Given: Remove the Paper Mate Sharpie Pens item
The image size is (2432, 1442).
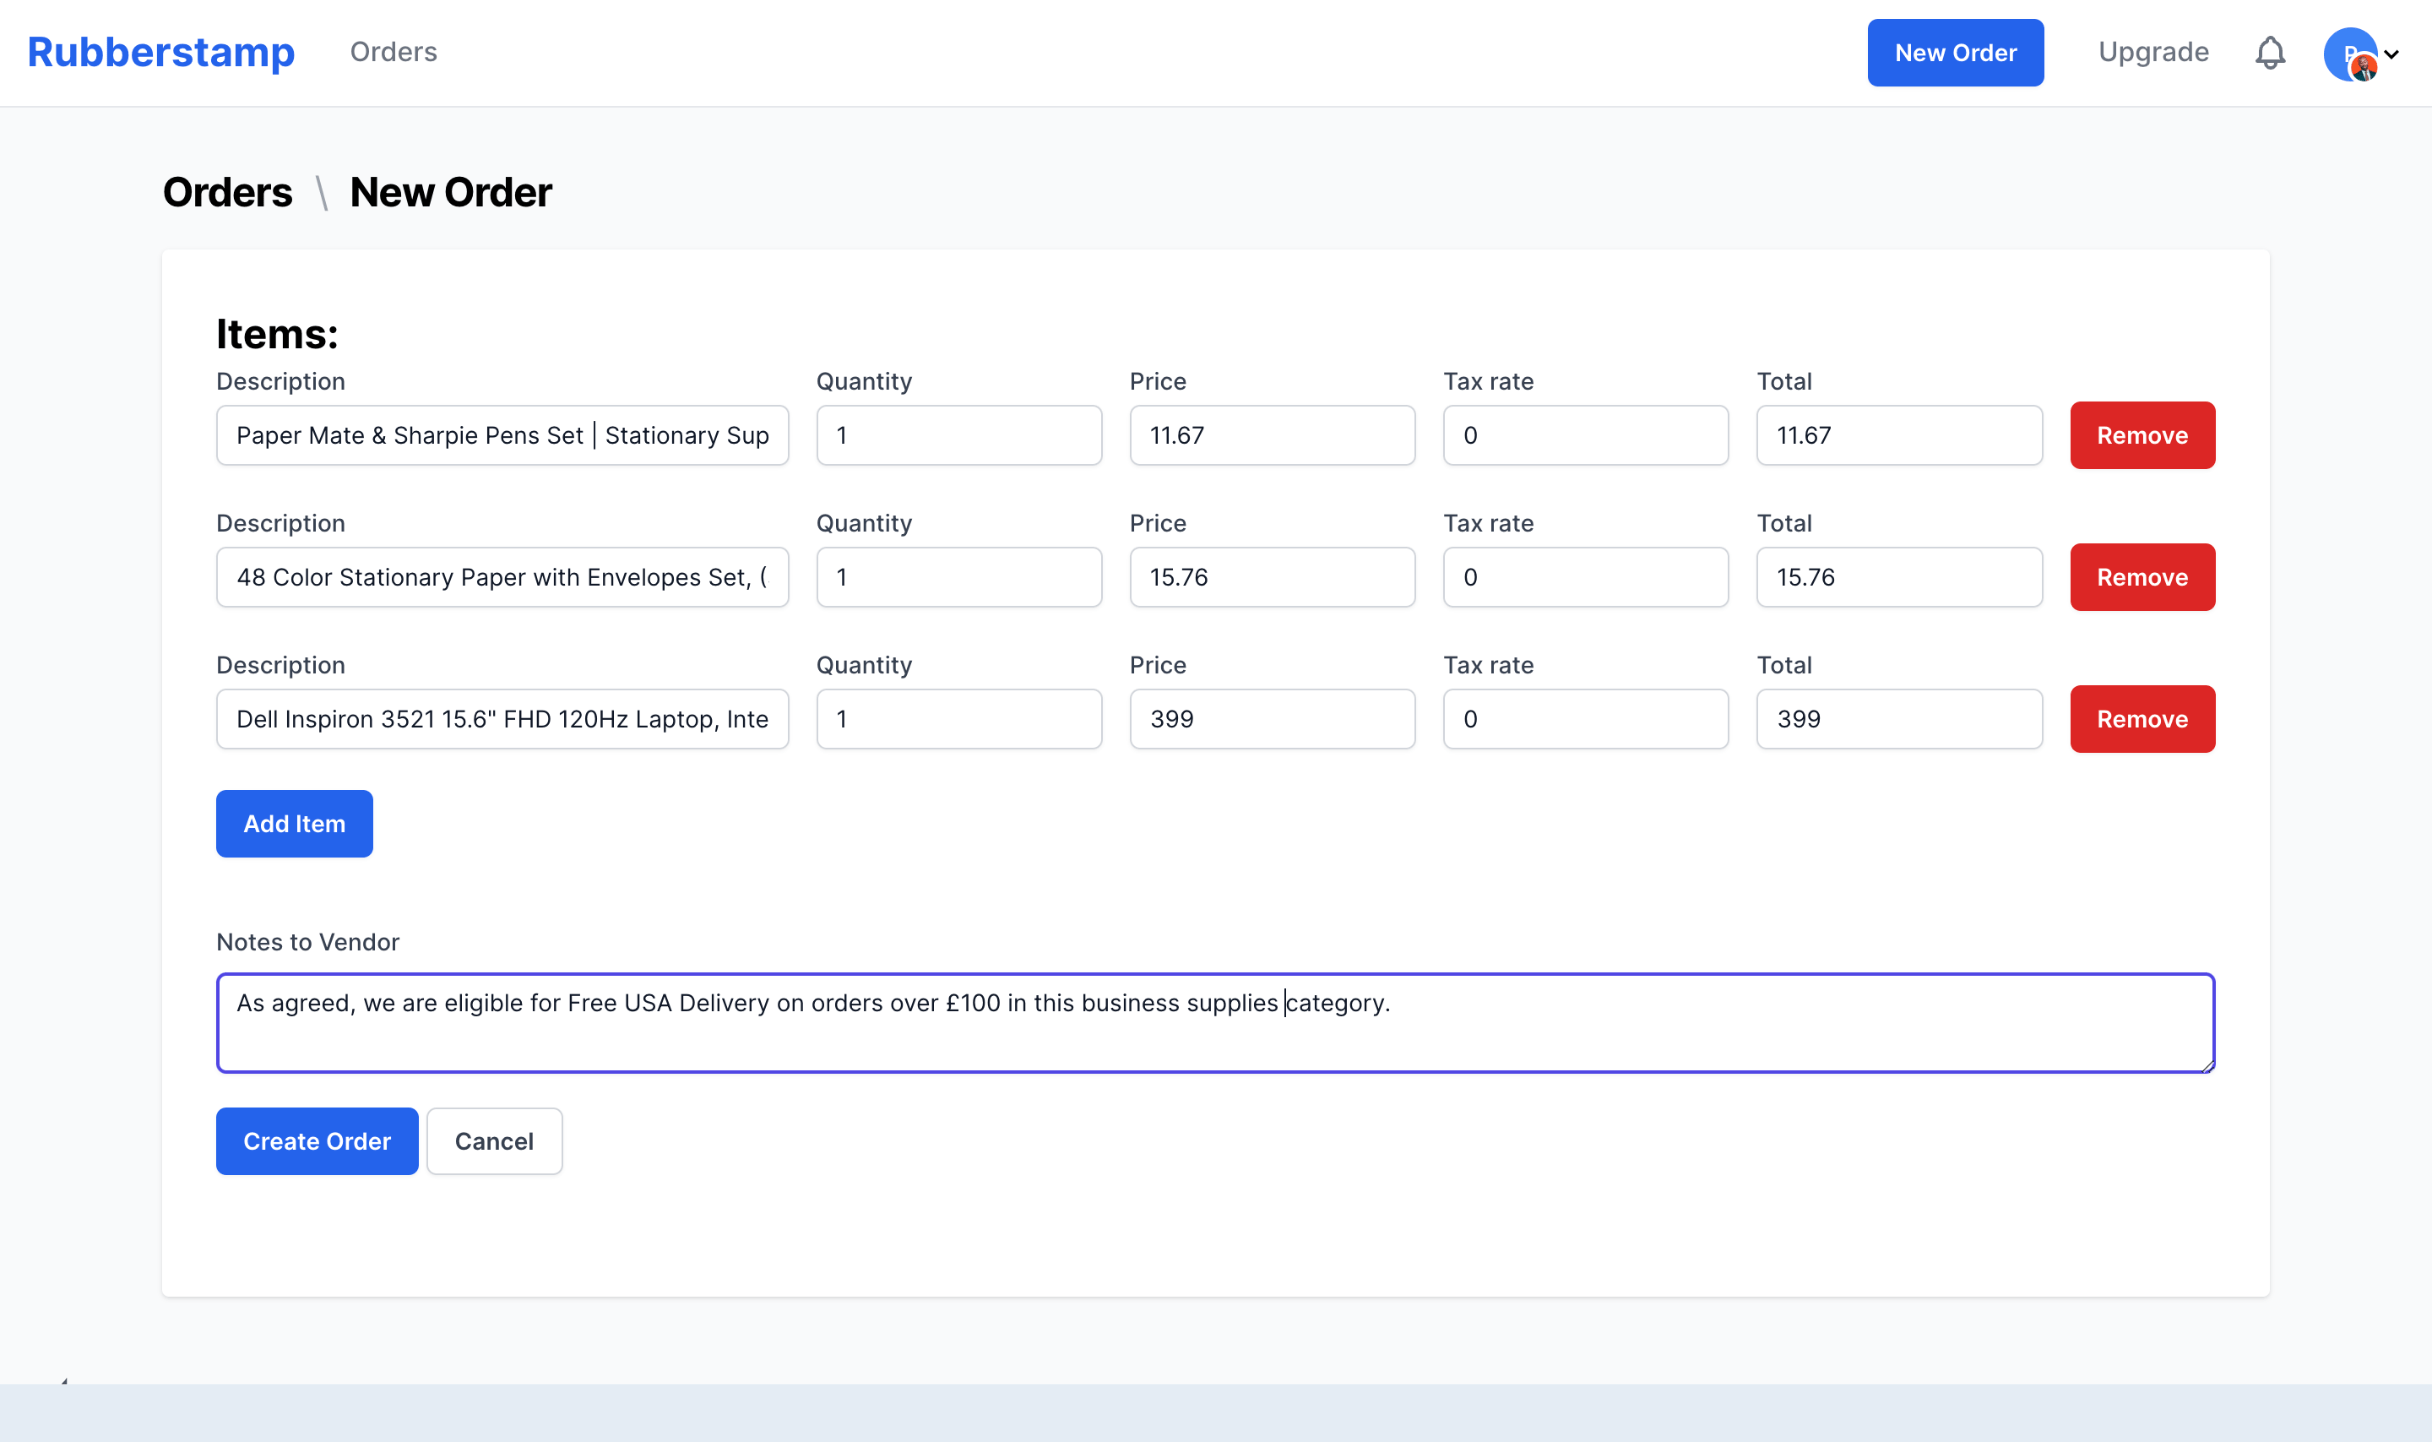Looking at the screenshot, I should tap(2142, 434).
